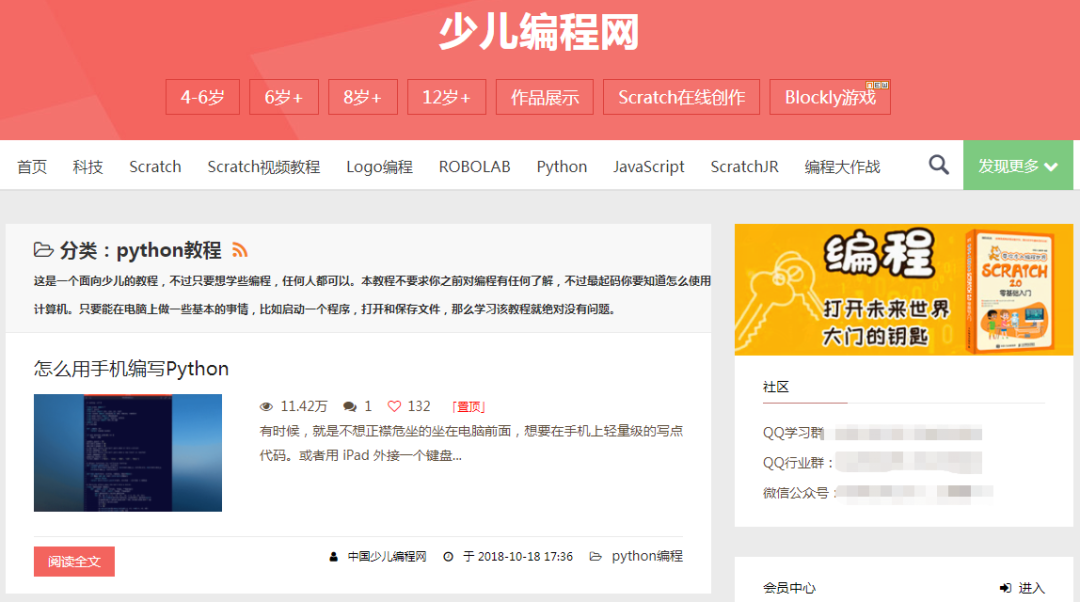Click the heart like icon with 132

pyautogui.click(x=394, y=406)
